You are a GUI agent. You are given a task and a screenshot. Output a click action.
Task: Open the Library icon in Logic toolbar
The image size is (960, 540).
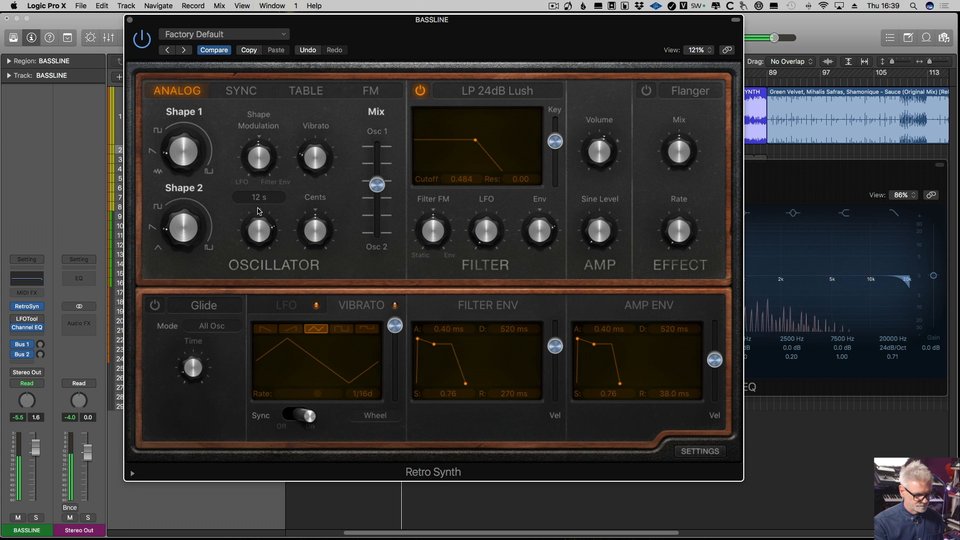point(13,38)
